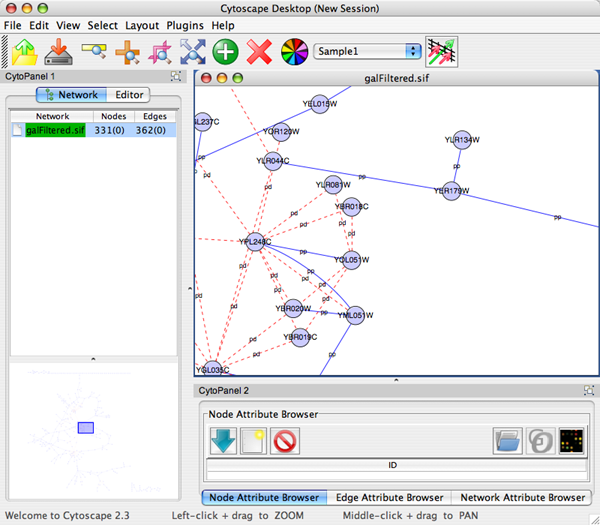Screen dimensions: 600x525
Task: Click the blue down-arrow select attributes icon
Action: [x=221, y=440]
